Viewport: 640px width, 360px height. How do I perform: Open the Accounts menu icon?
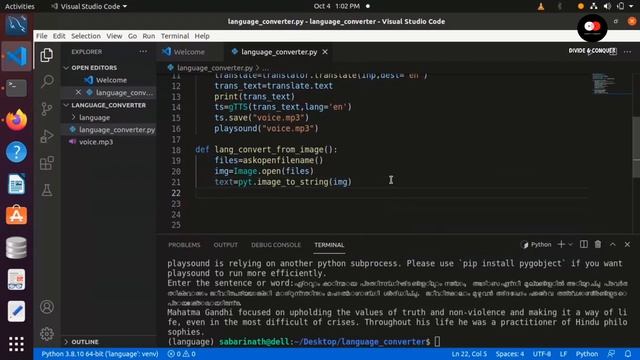point(47,307)
